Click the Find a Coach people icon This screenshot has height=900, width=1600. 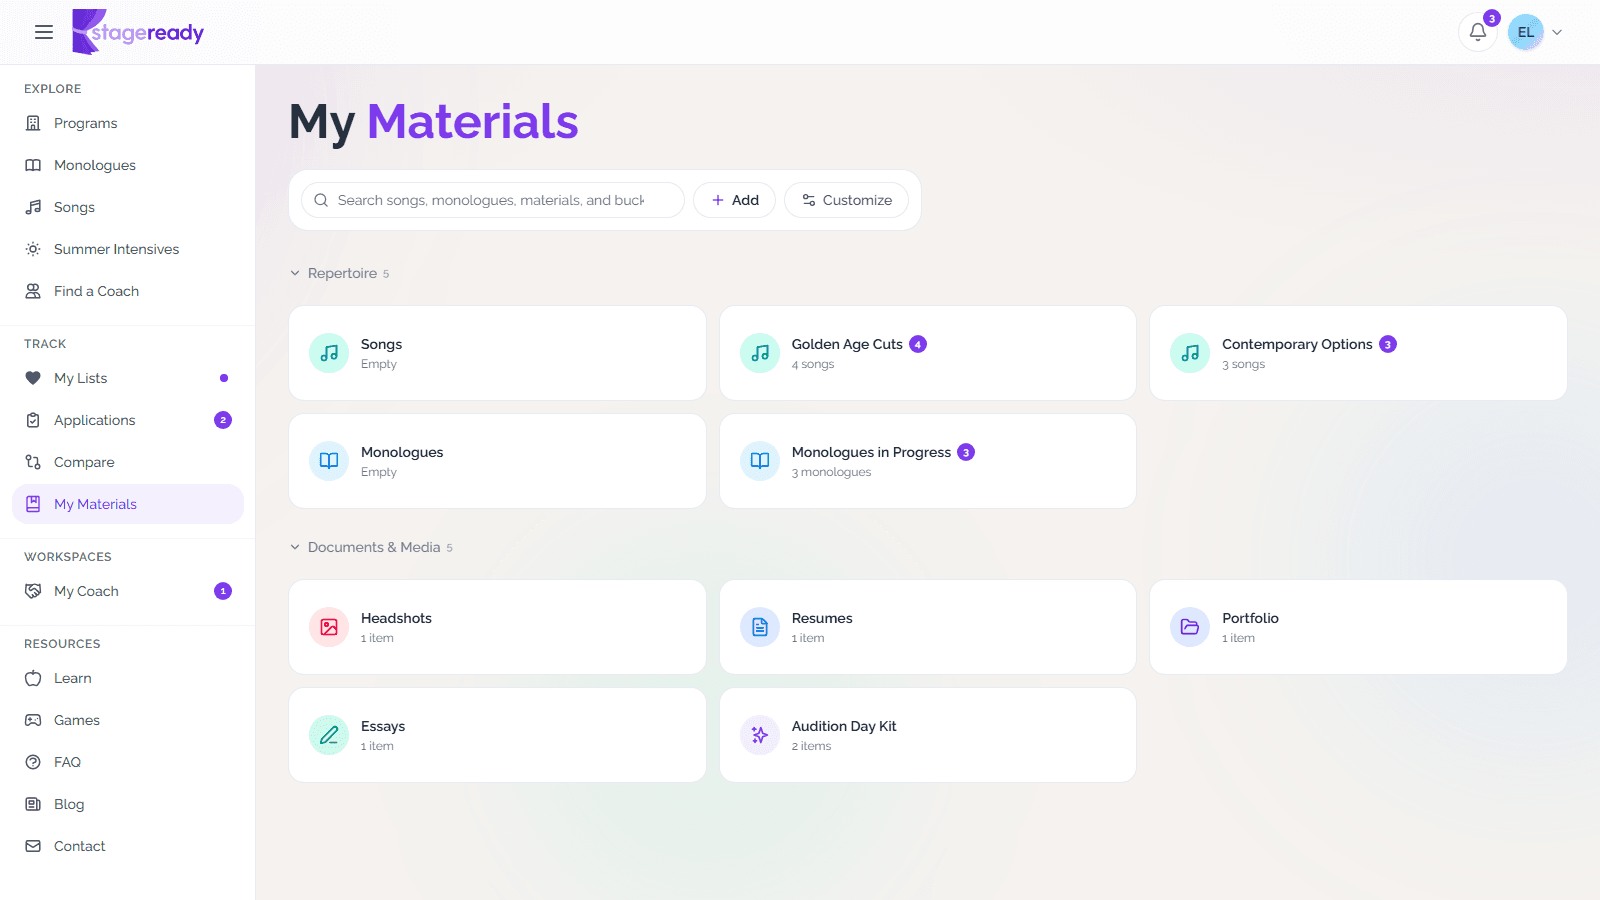coord(33,291)
